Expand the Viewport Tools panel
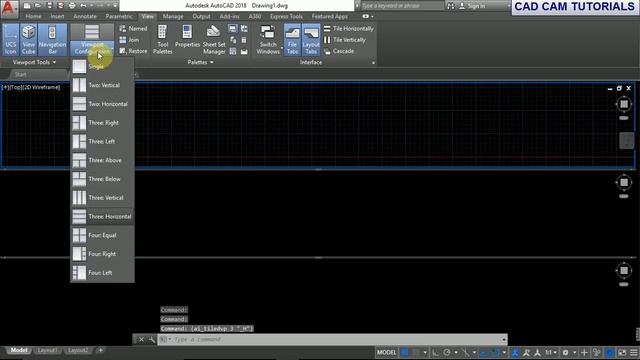Image resolution: width=640 pixels, height=360 pixels. [34, 62]
